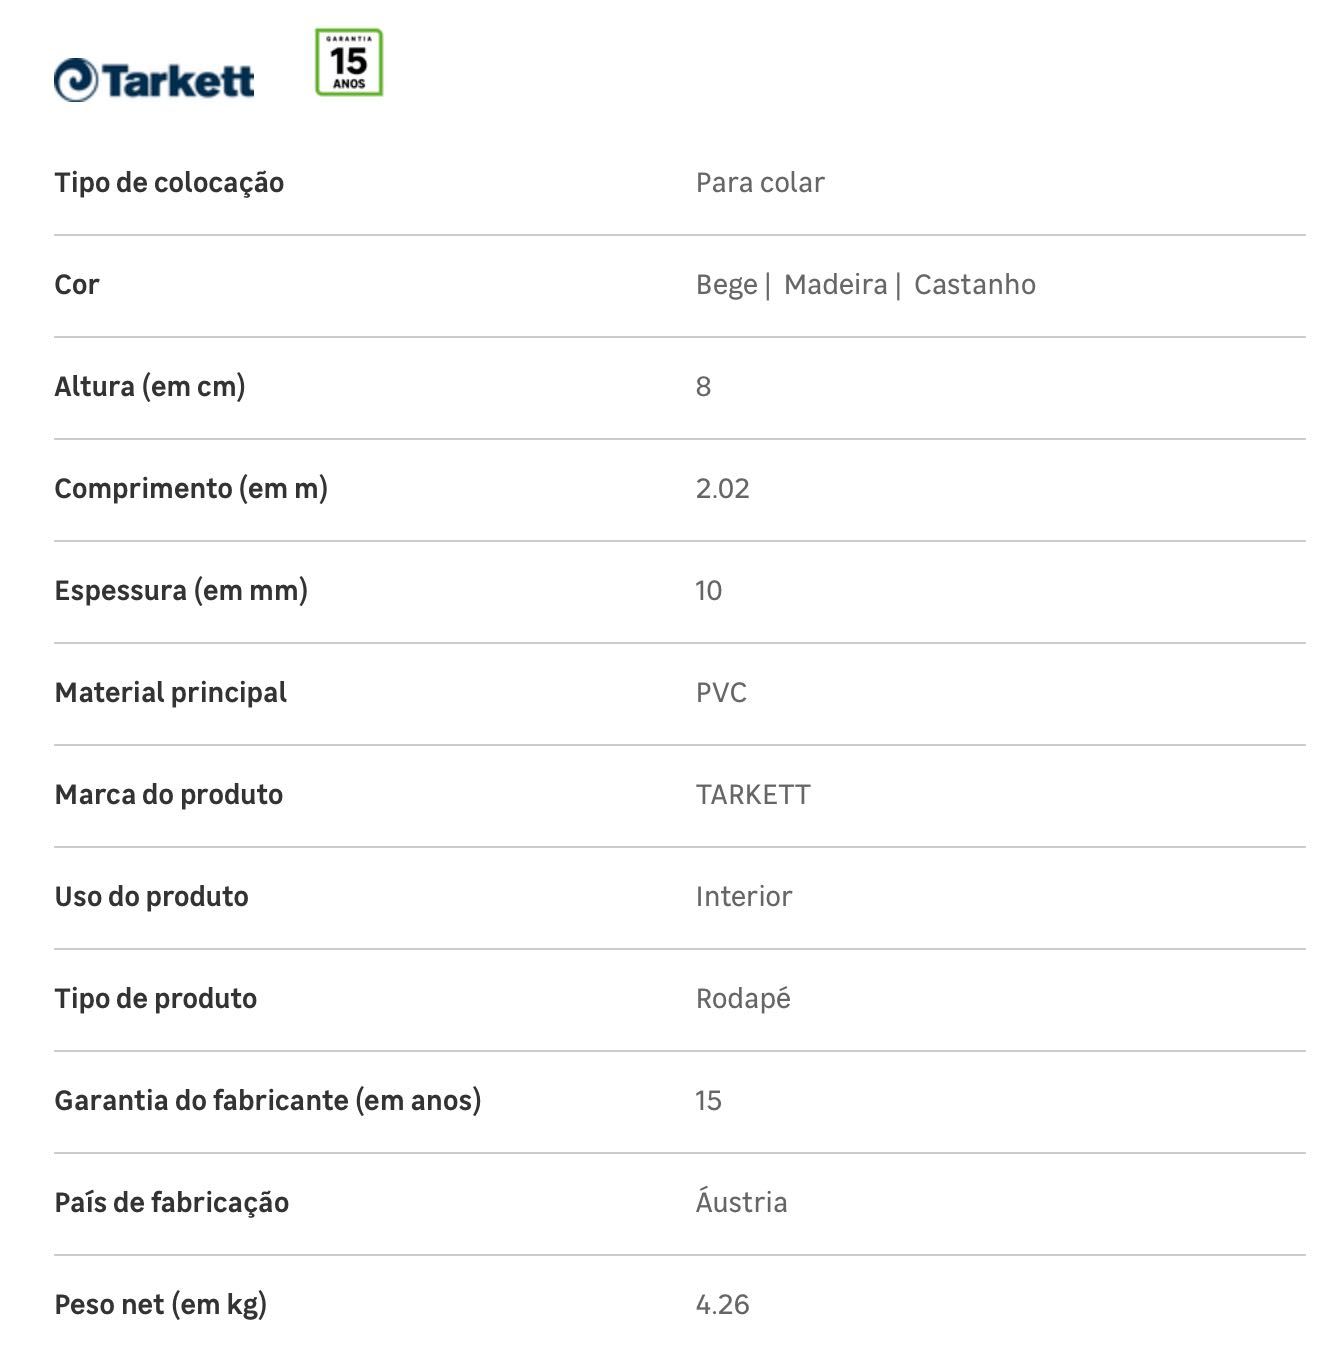Select the 'Espessura (em mm)' label
This screenshot has width=1321, height=1354.
point(181,591)
